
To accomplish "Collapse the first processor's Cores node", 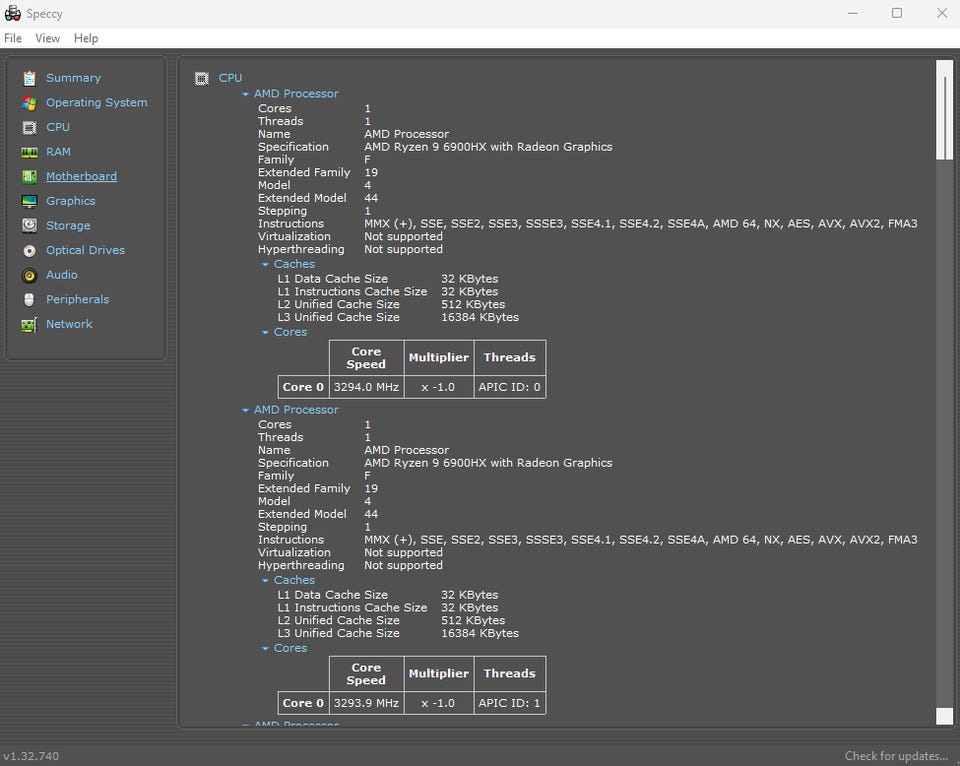I will click(x=265, y=332).
